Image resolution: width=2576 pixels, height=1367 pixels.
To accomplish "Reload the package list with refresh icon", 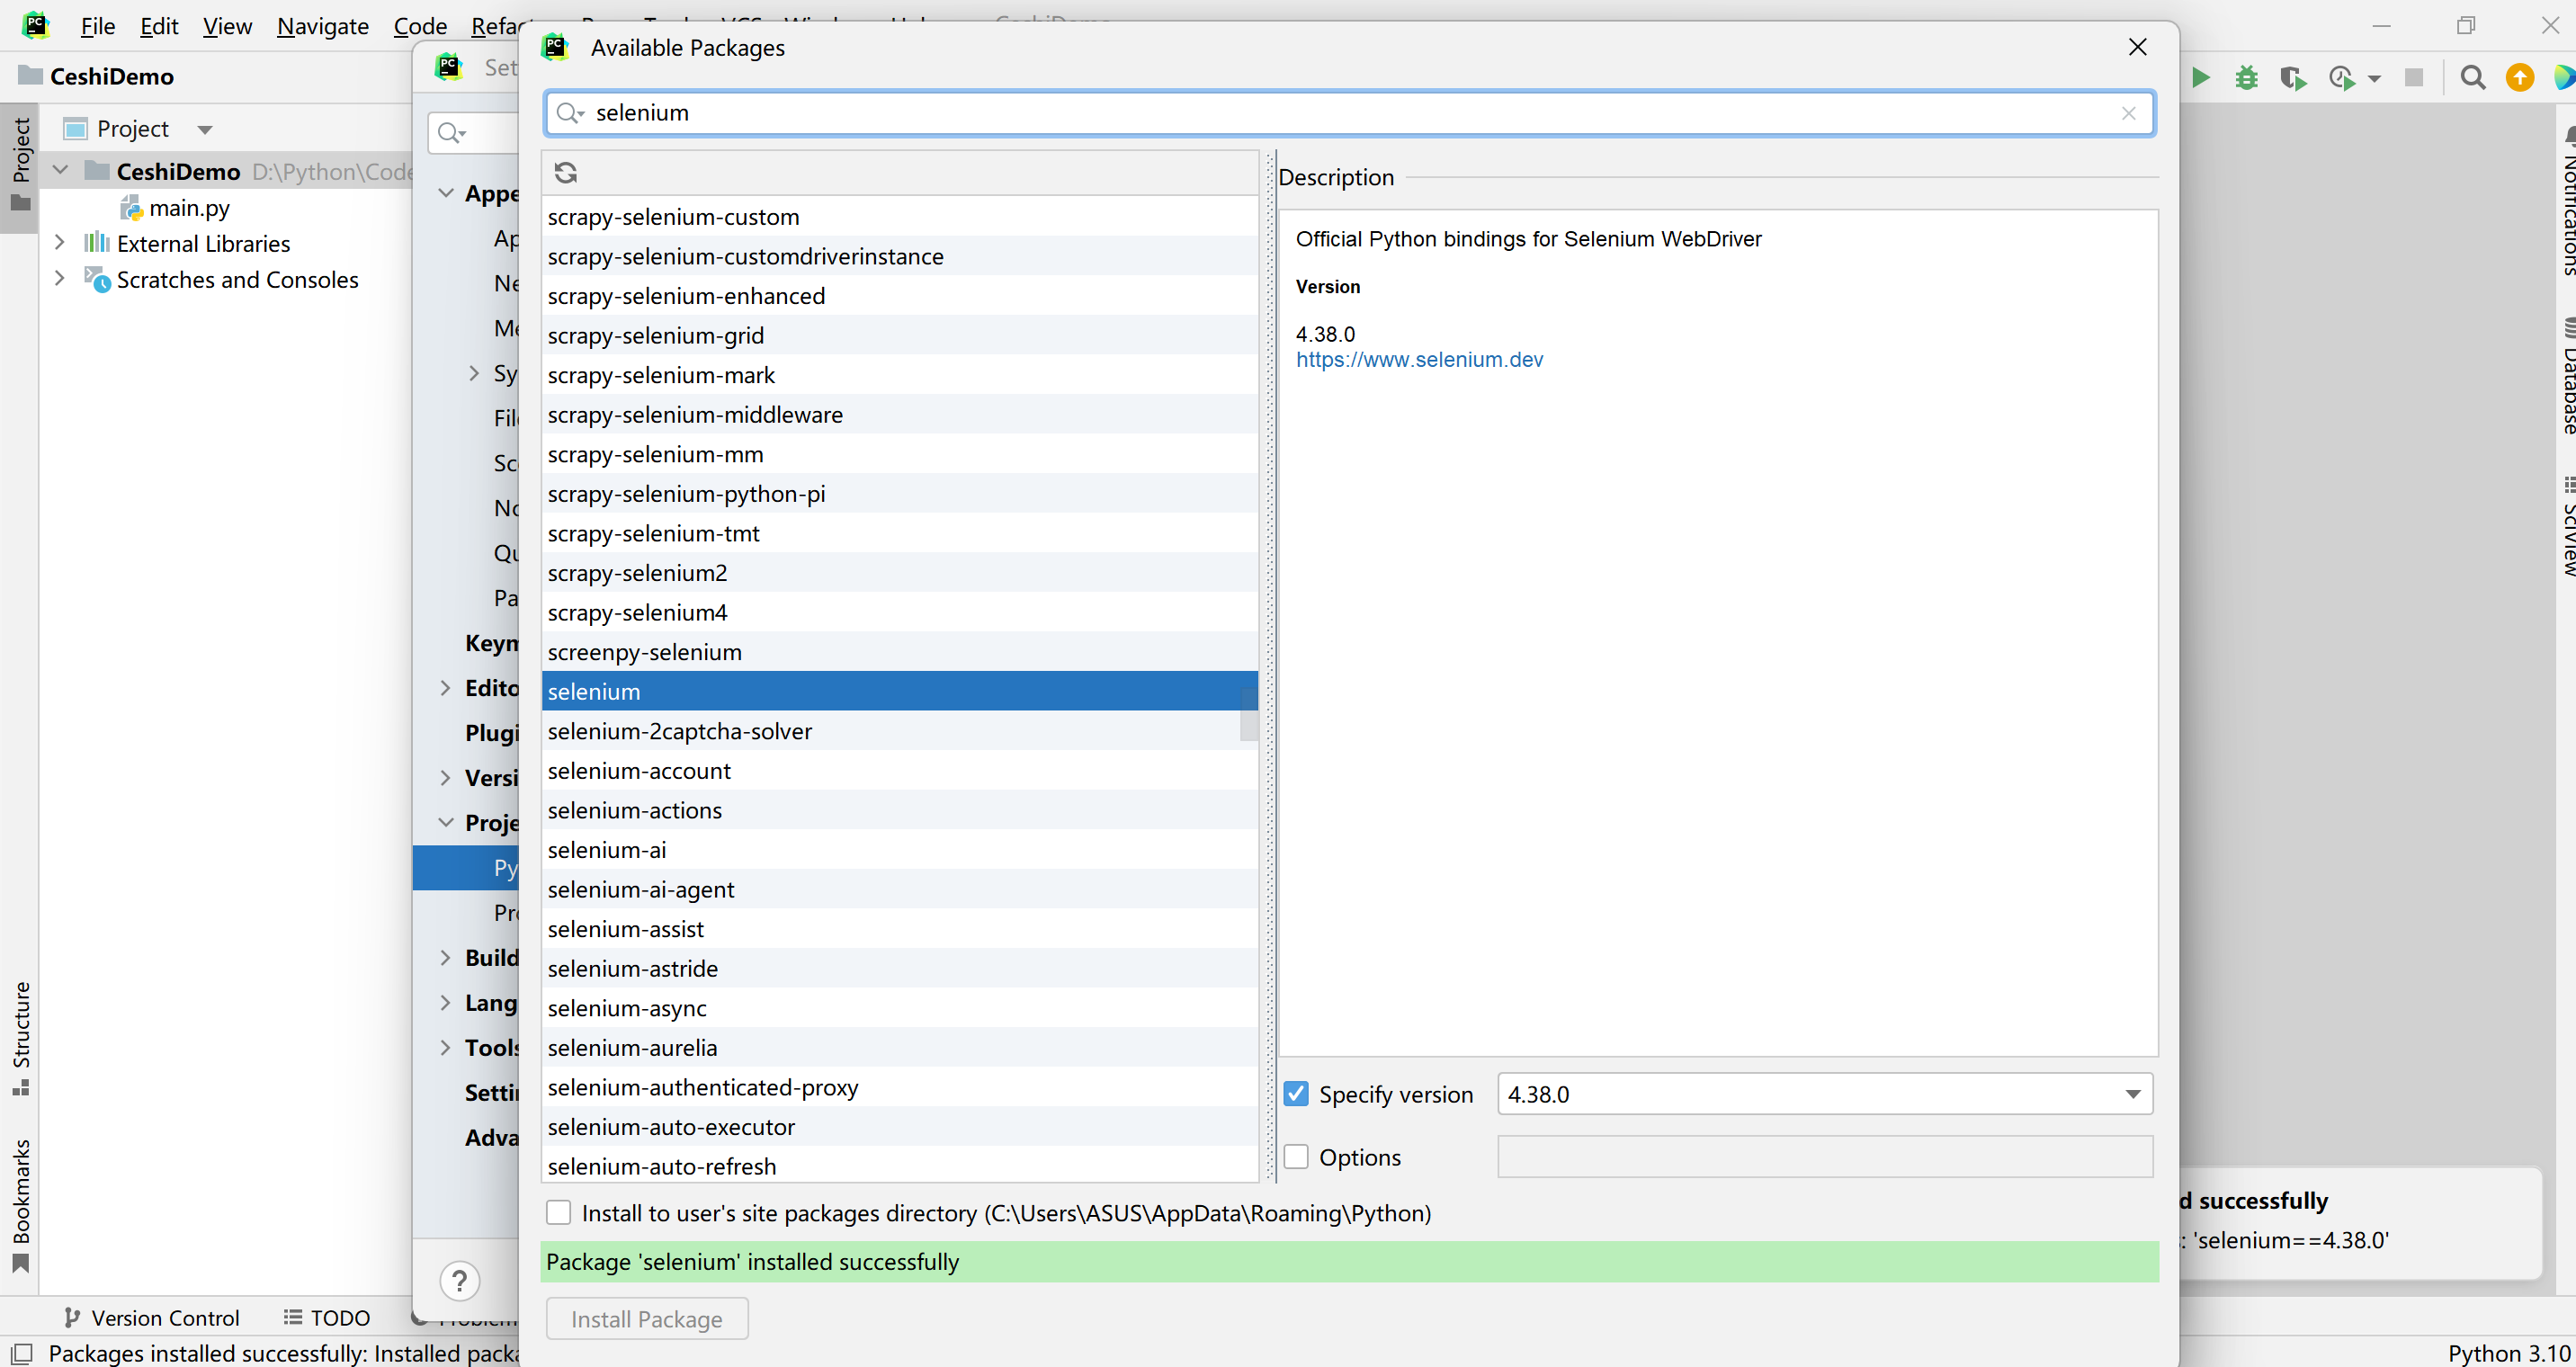I will pyautogui.click(x=566, y=173).
